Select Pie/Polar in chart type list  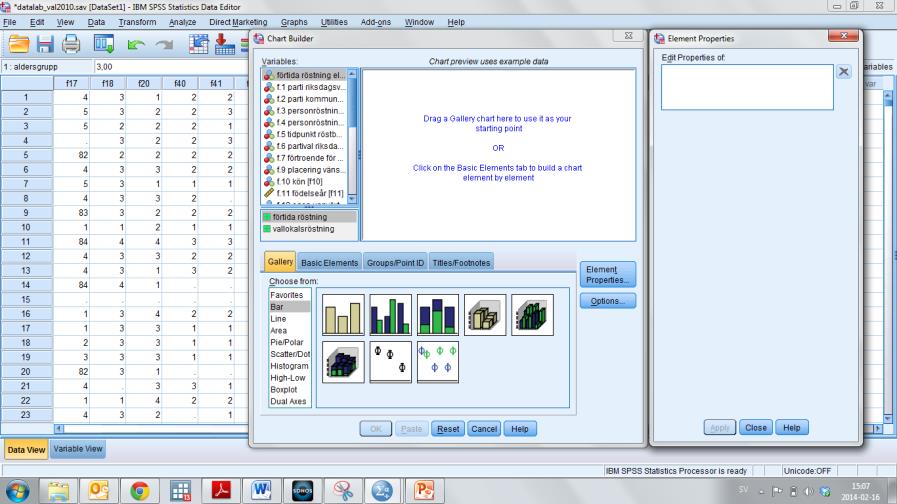click(x=287, y=342)
